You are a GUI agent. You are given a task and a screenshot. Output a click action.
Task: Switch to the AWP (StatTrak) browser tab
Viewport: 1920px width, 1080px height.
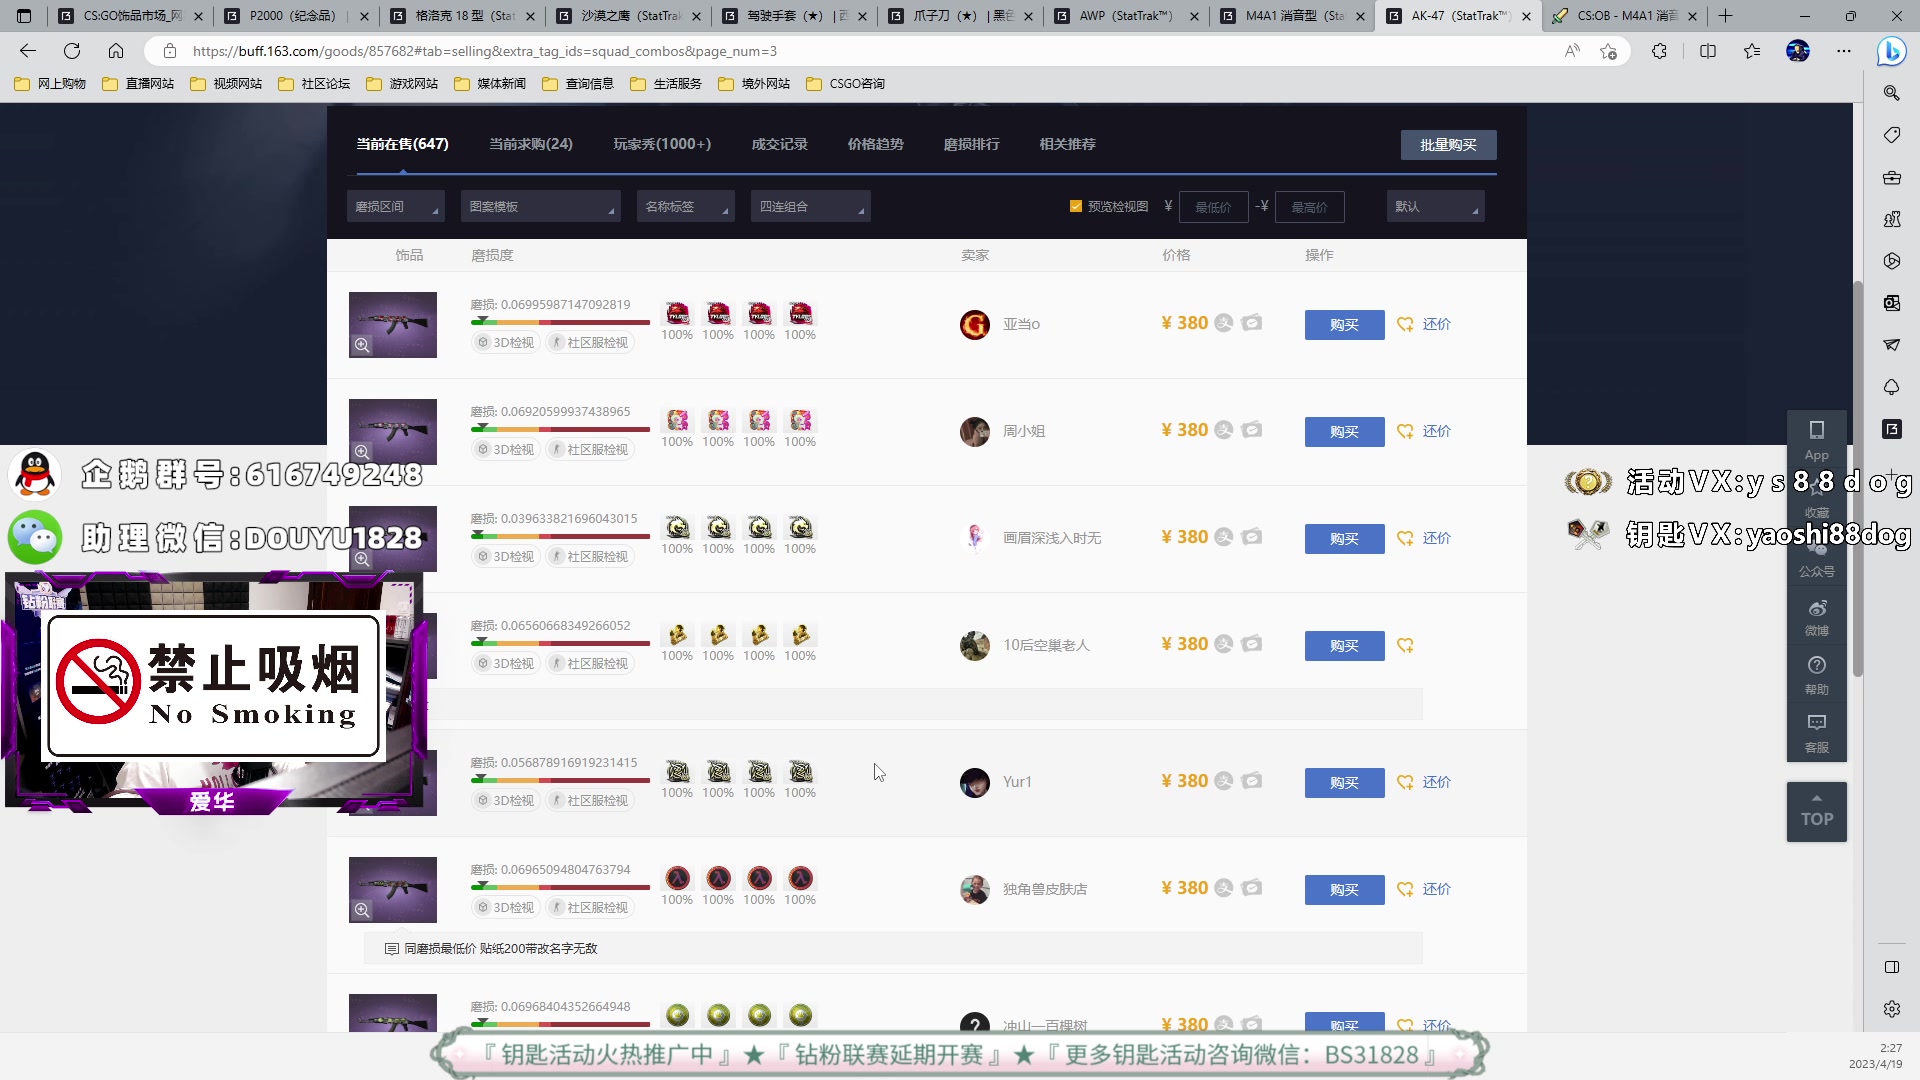pos(1126,16)
